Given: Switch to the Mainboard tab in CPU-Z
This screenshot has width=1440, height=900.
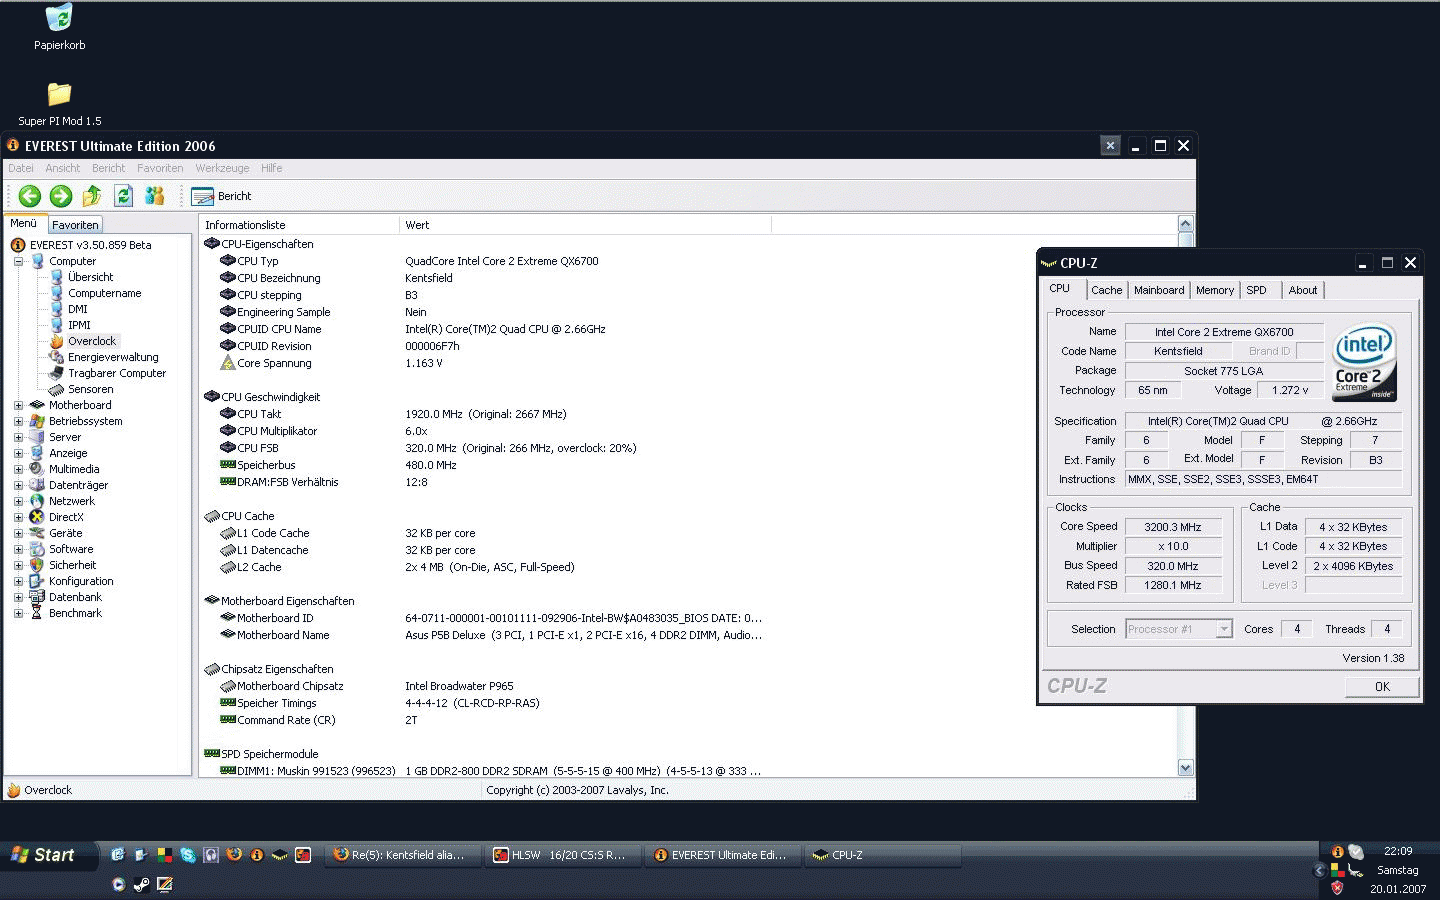Looking at the screenshot, I should point(1159,290).
